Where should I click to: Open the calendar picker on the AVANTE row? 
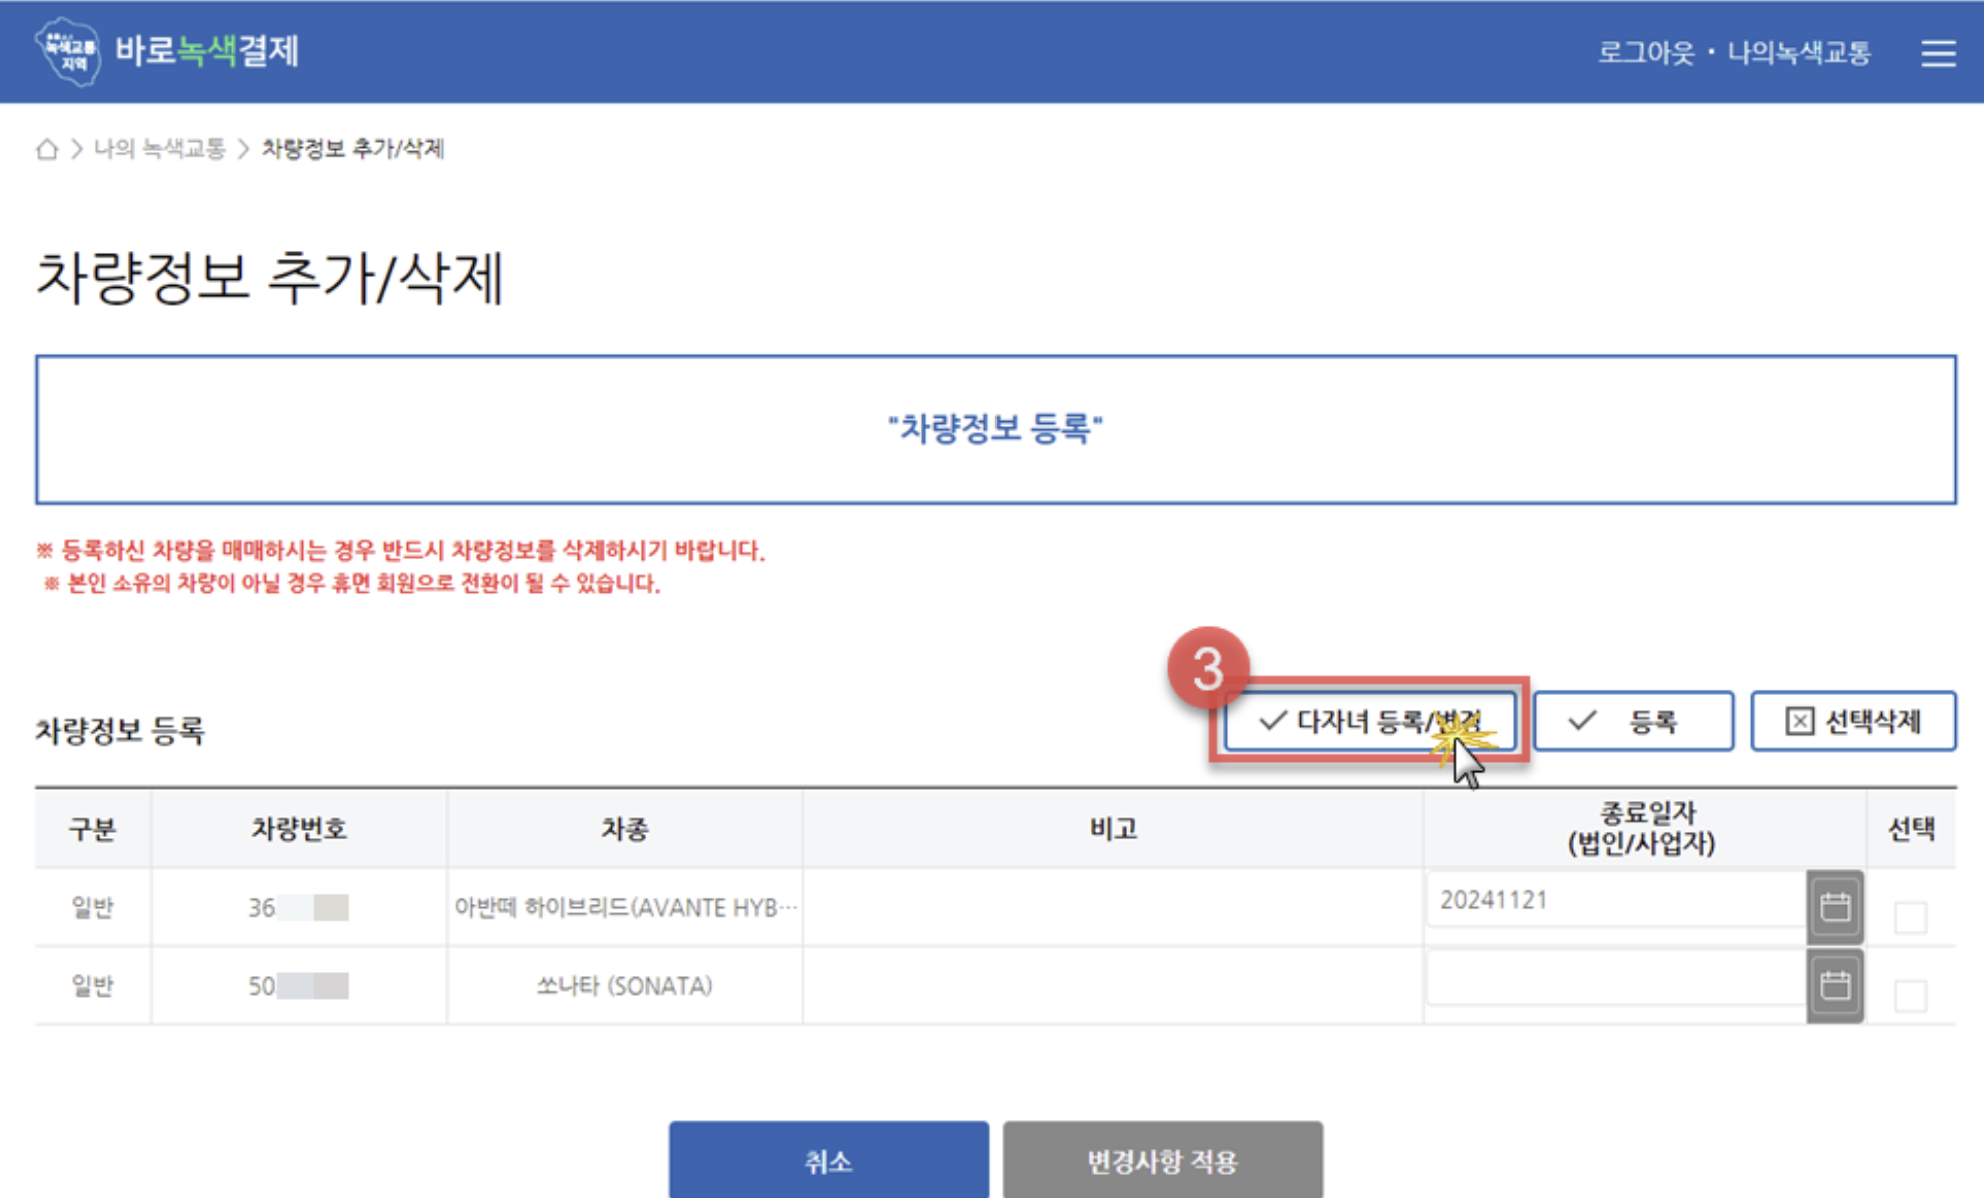1835,907
